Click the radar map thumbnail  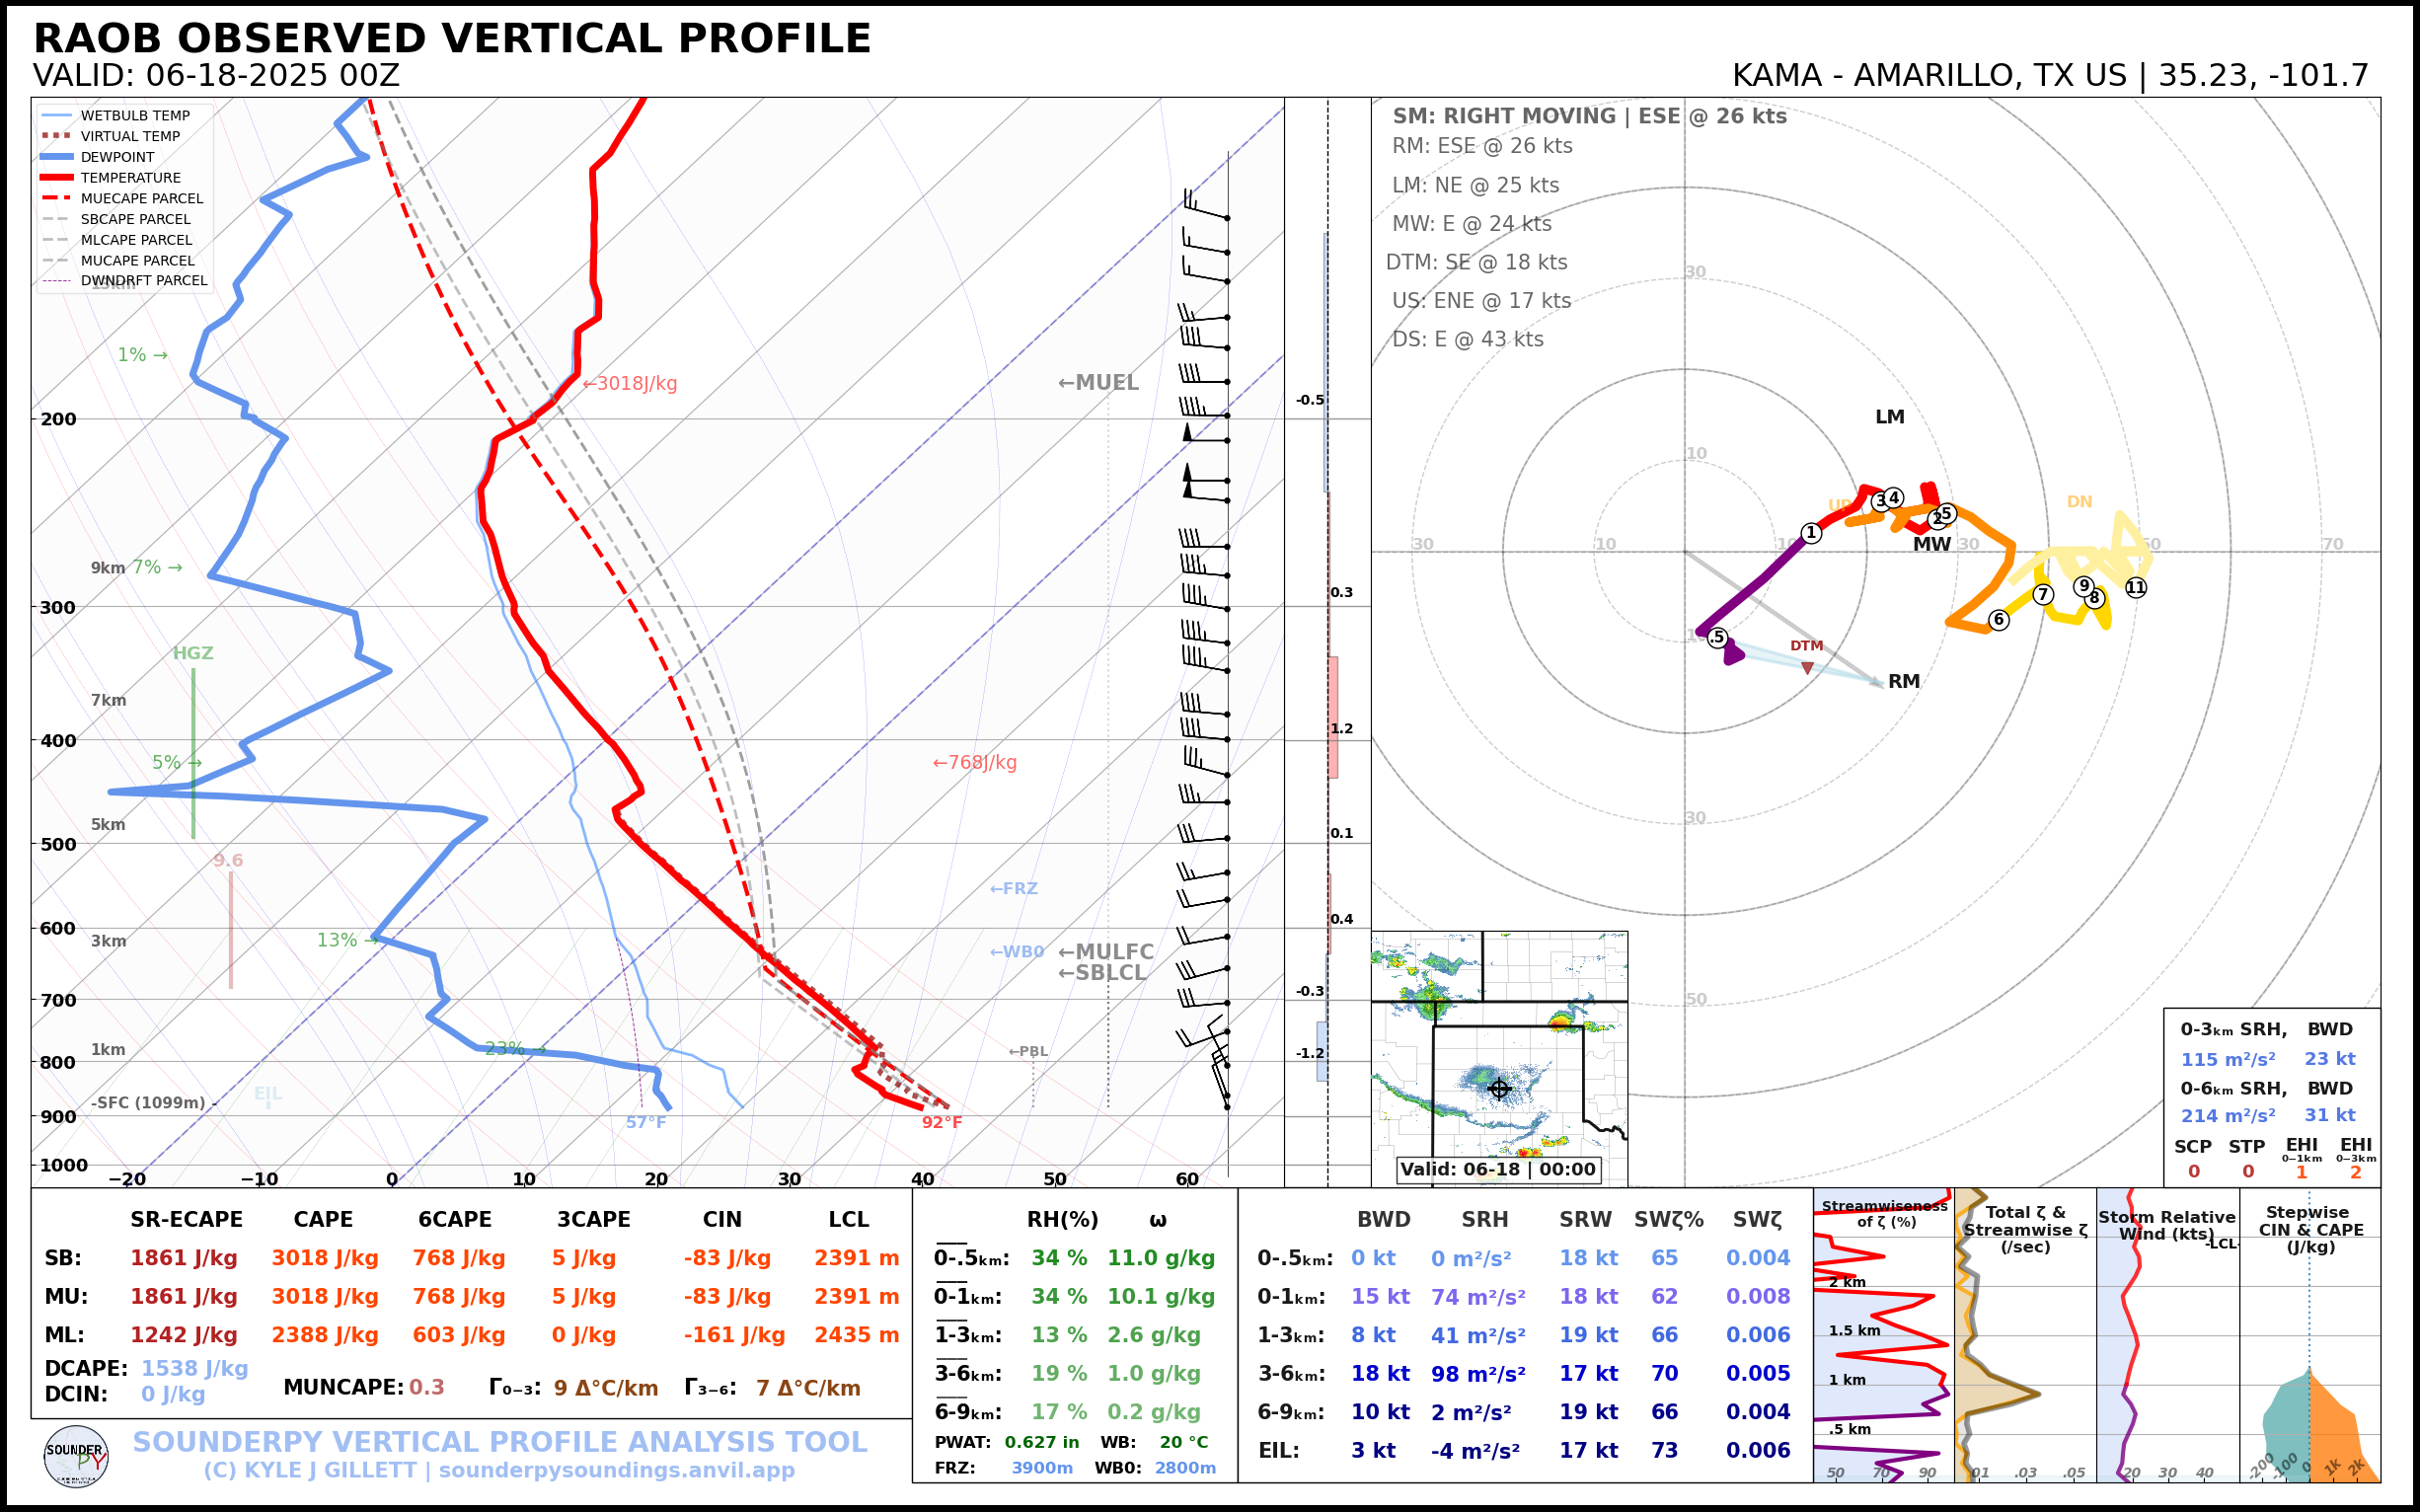pyautogui.click(x=1498, y=1050)
